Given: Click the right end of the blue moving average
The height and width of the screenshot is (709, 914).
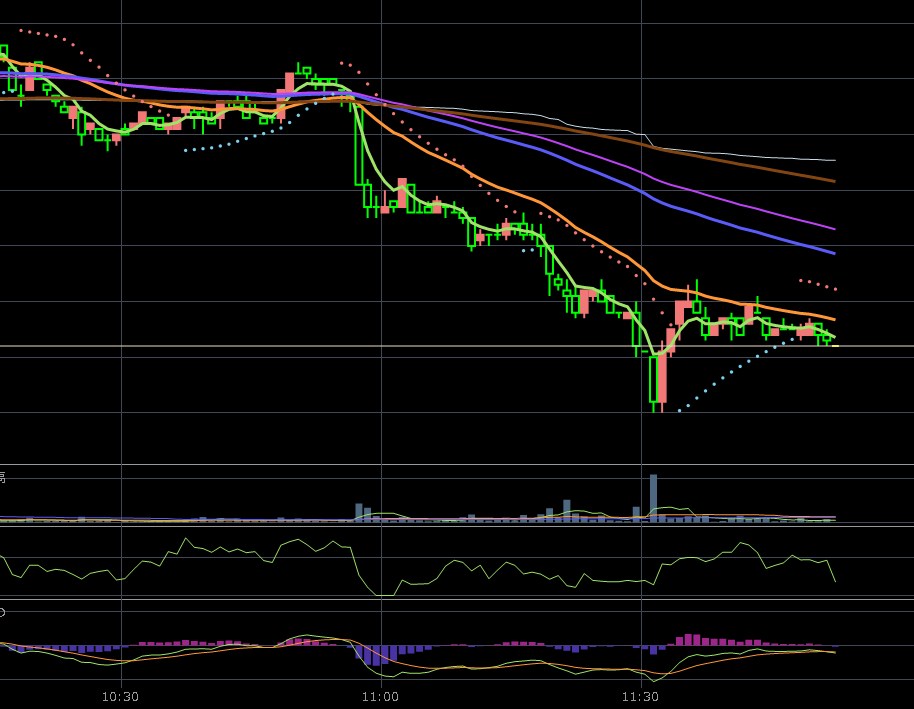Looking at the screenshot, I should (832, 253).
